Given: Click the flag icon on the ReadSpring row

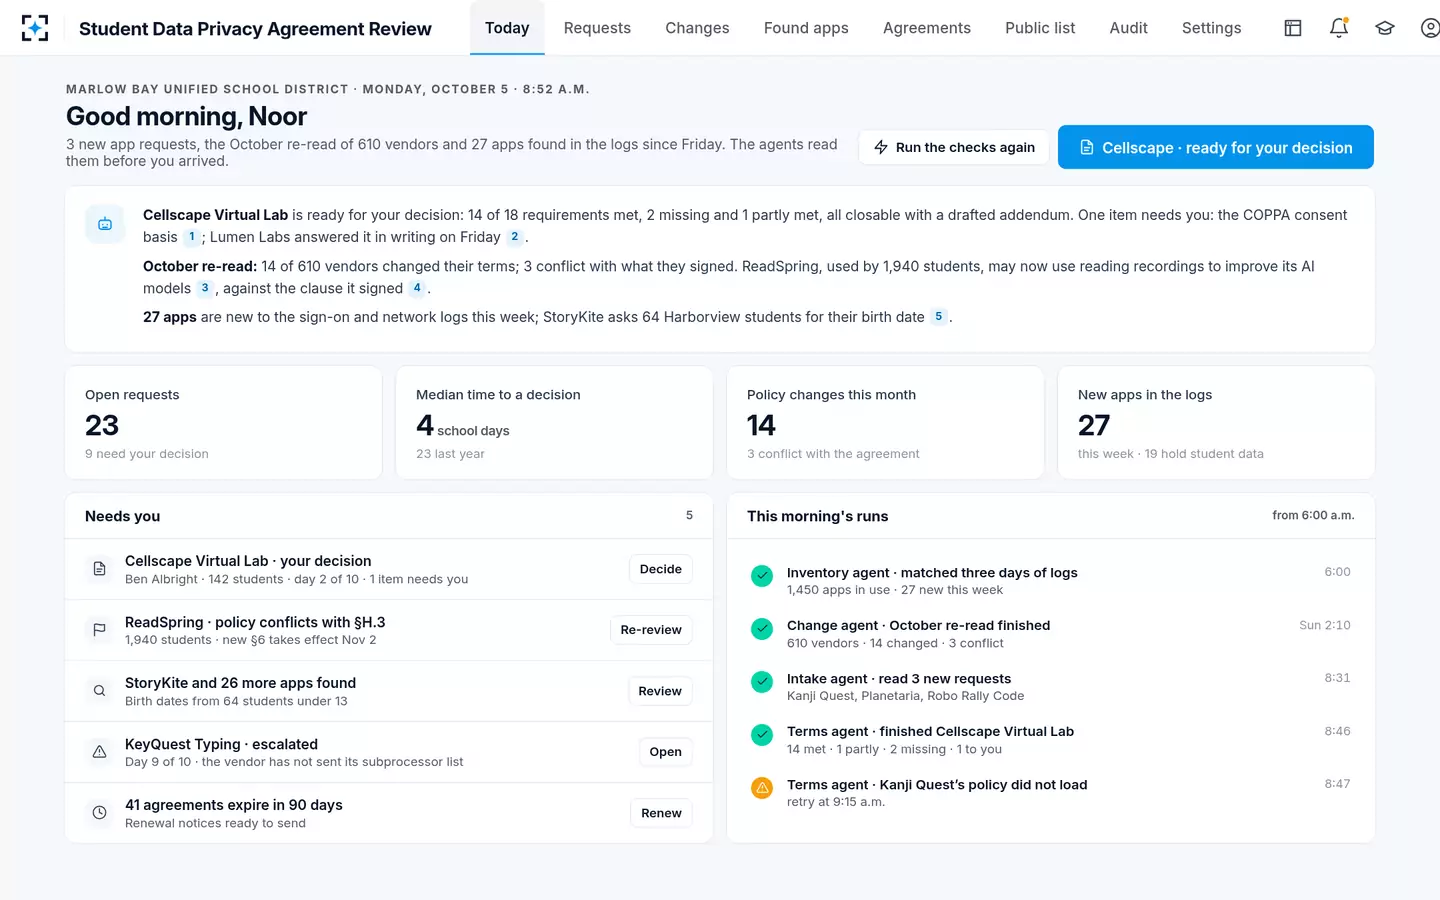Looking at the screenshot, I should click(99, 630).
